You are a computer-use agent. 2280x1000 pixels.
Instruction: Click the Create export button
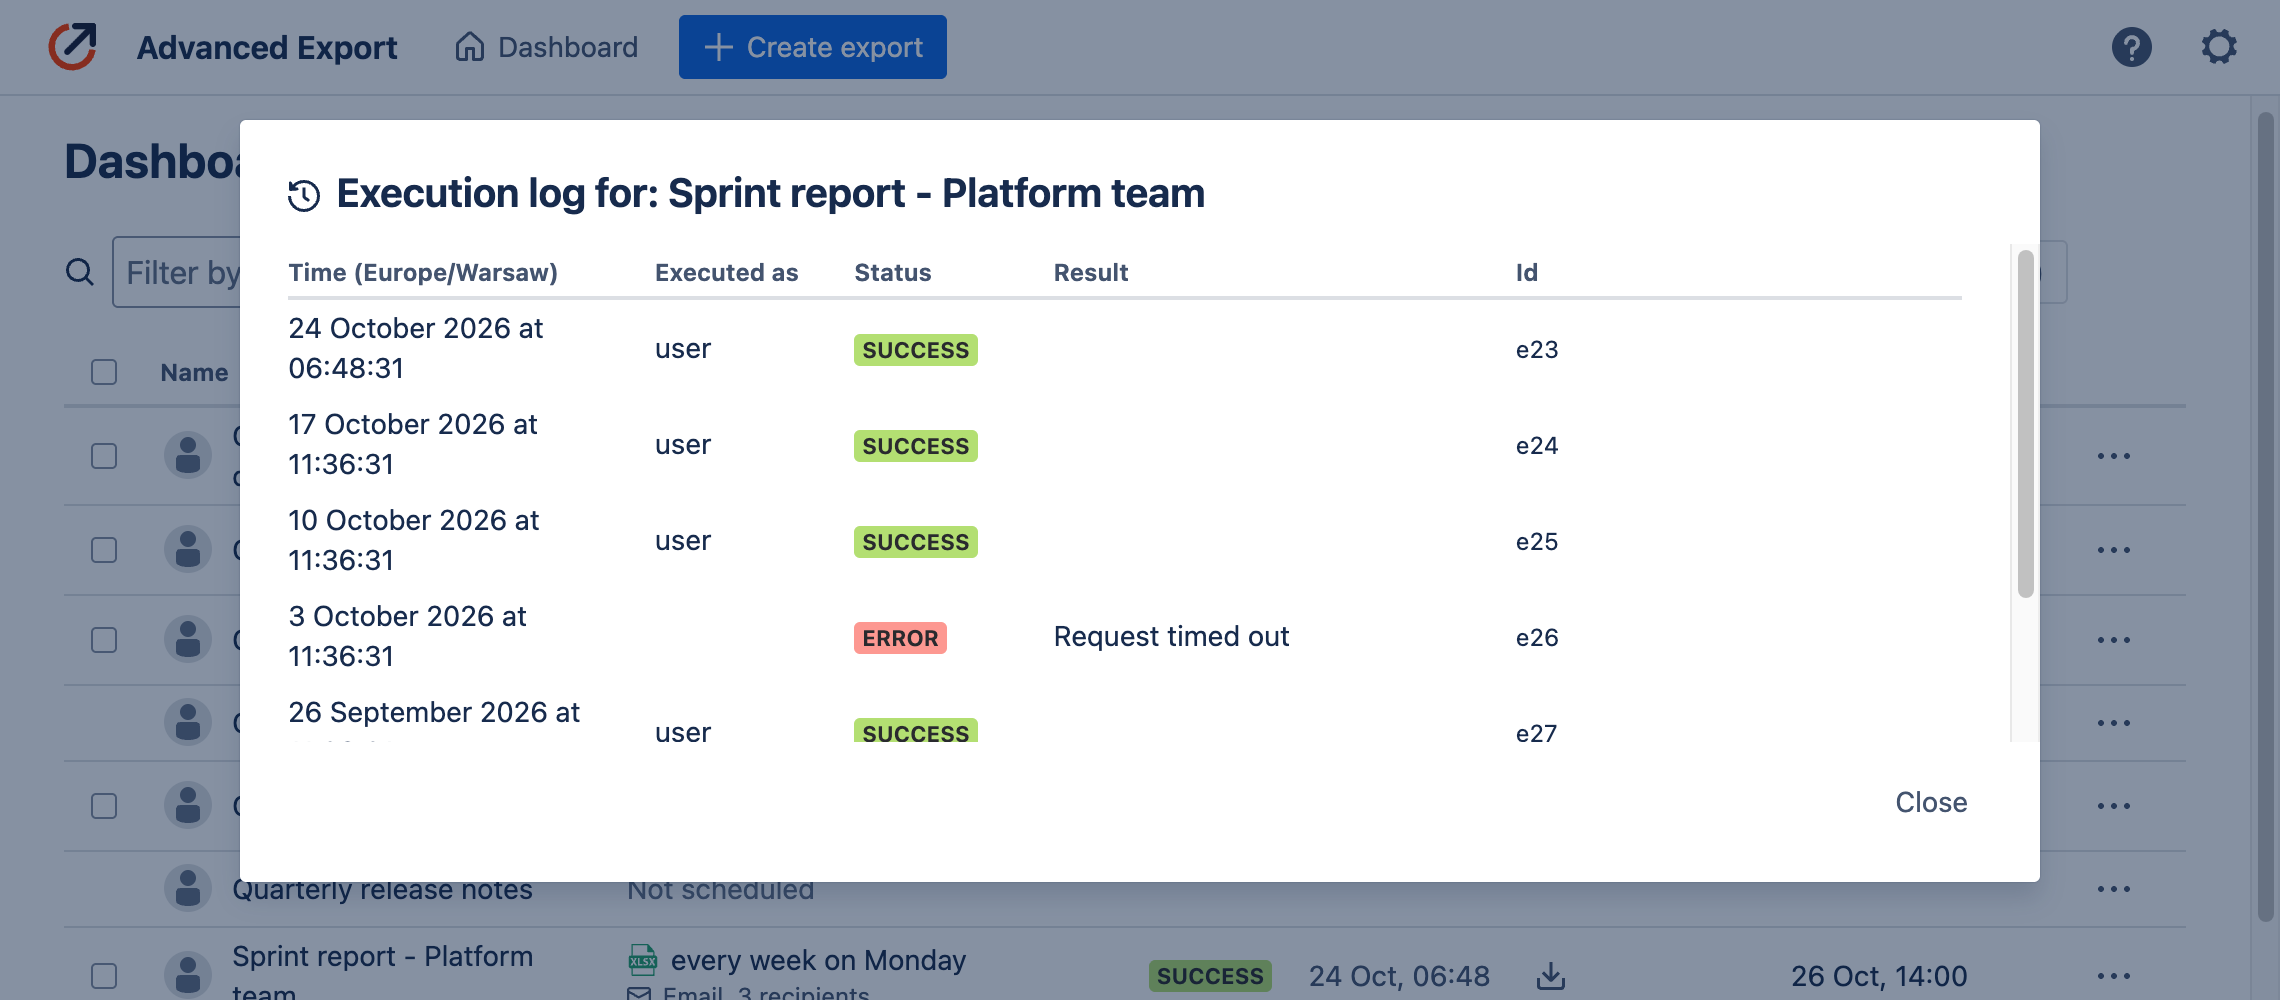coord(812,47)
